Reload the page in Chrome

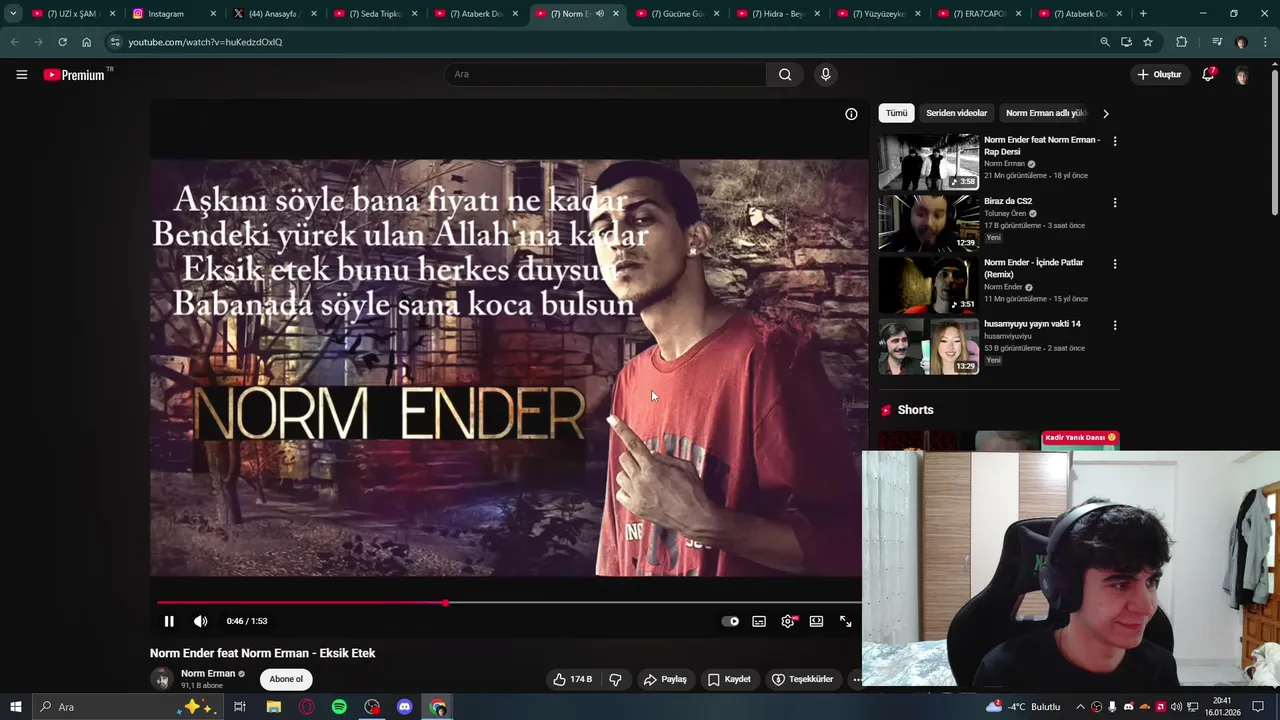click(62, 42)
